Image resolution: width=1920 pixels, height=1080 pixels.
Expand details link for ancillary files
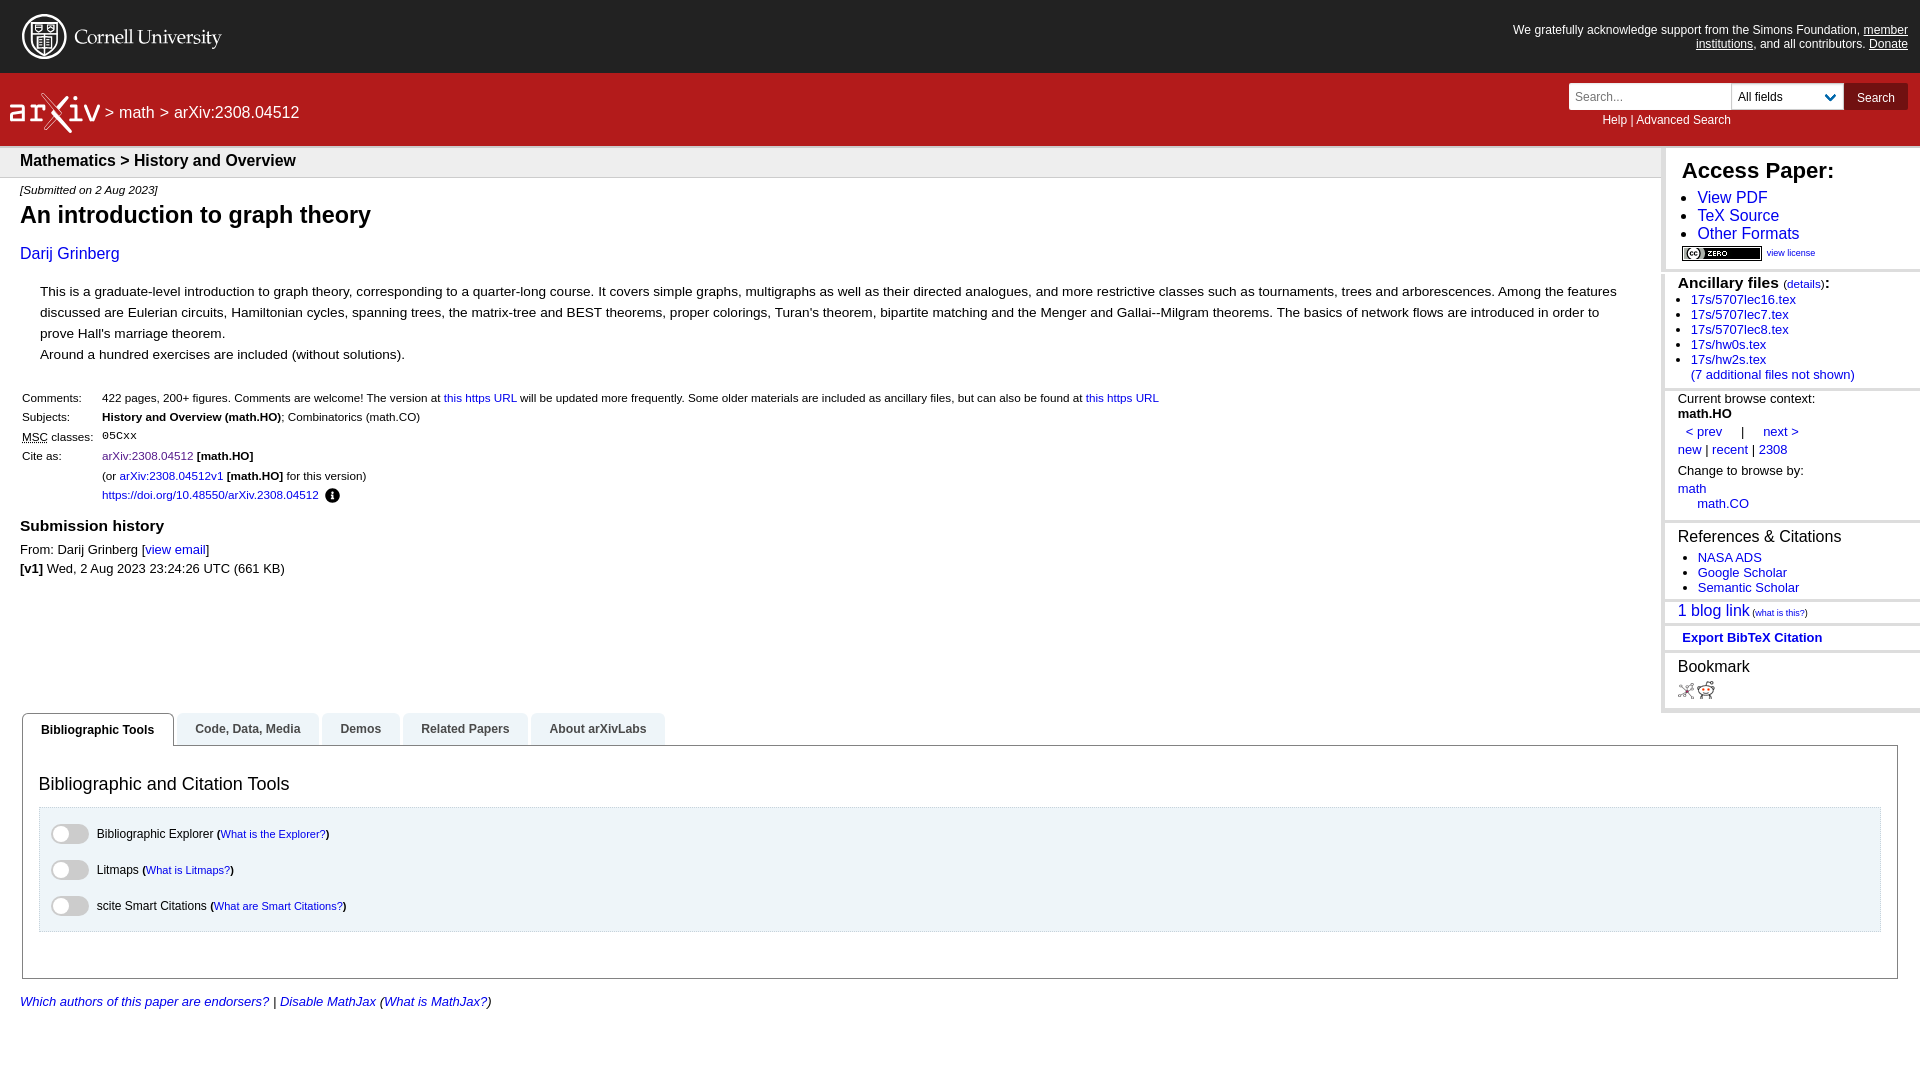pyautogui.click(x=1803, y=284)
